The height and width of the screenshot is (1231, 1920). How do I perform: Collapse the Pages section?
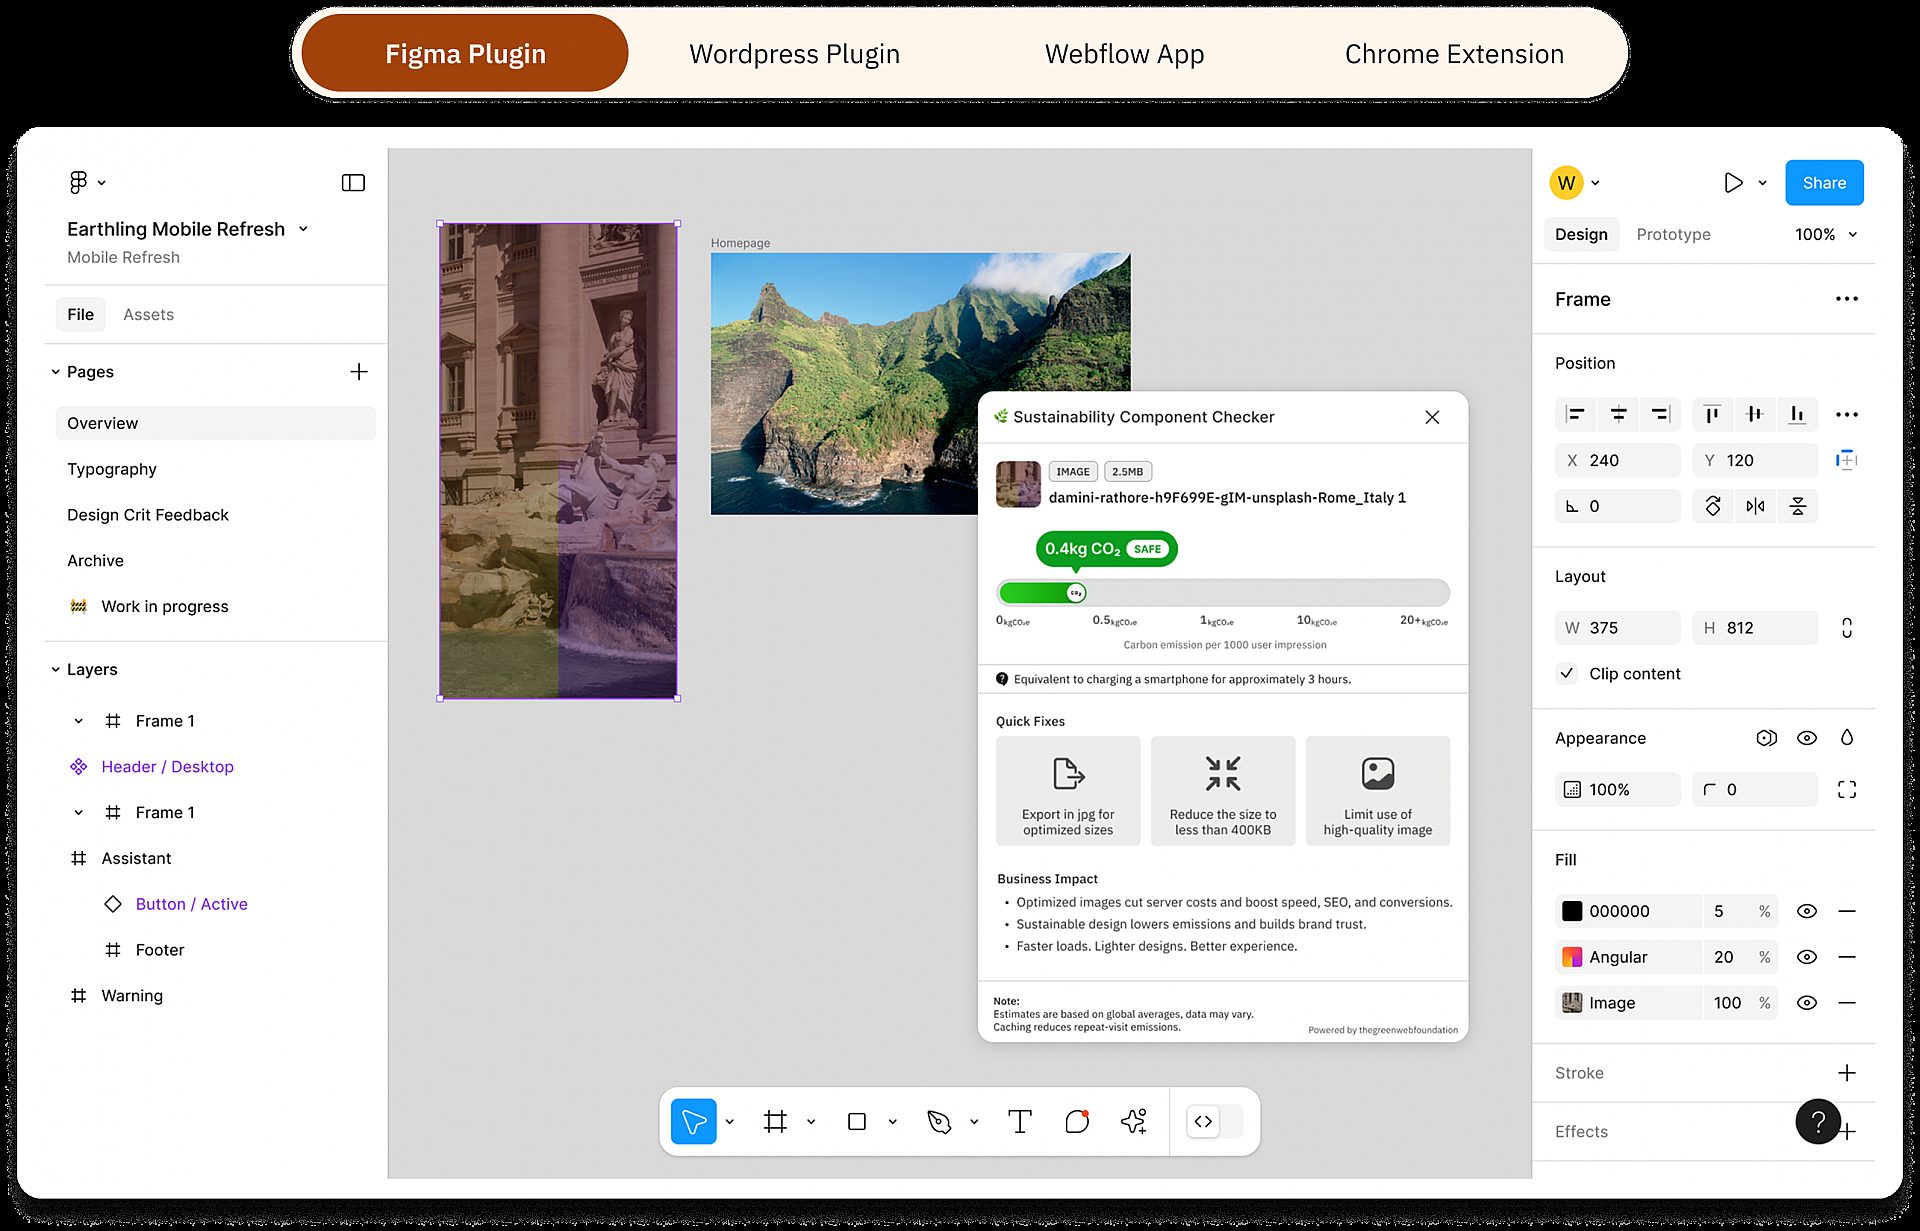pyautogui.click(x=56, y=372)
